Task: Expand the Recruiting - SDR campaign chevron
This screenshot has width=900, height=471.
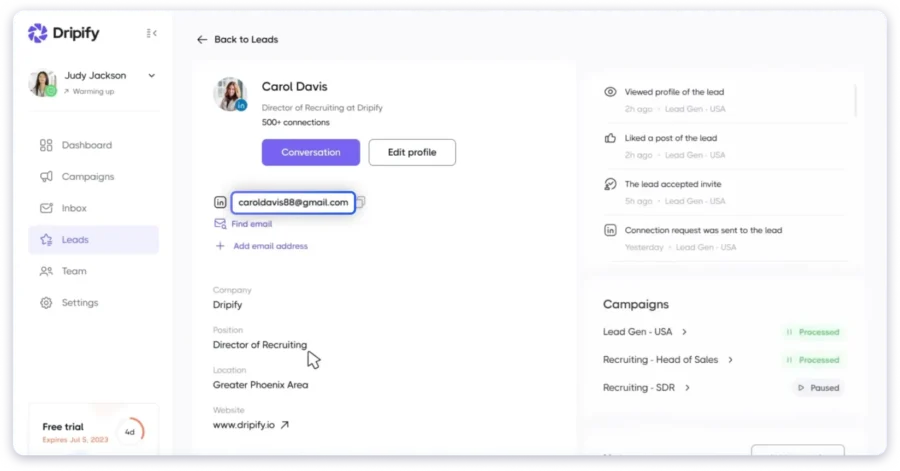Action: pos(687,388)
